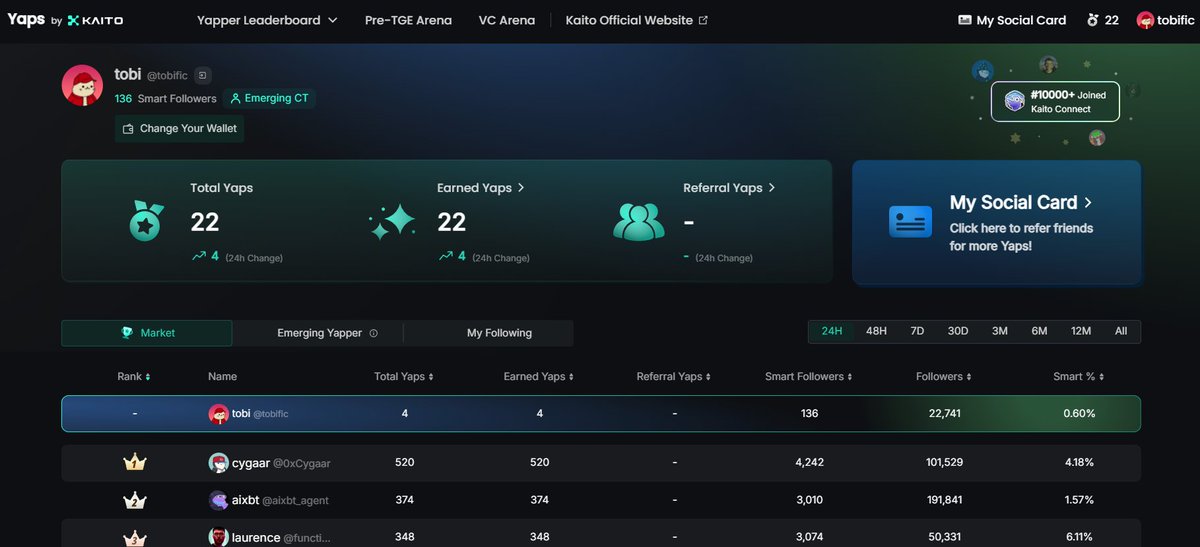Sort by the Smart Followers column

pyautogui.click(x=808, y=377)
